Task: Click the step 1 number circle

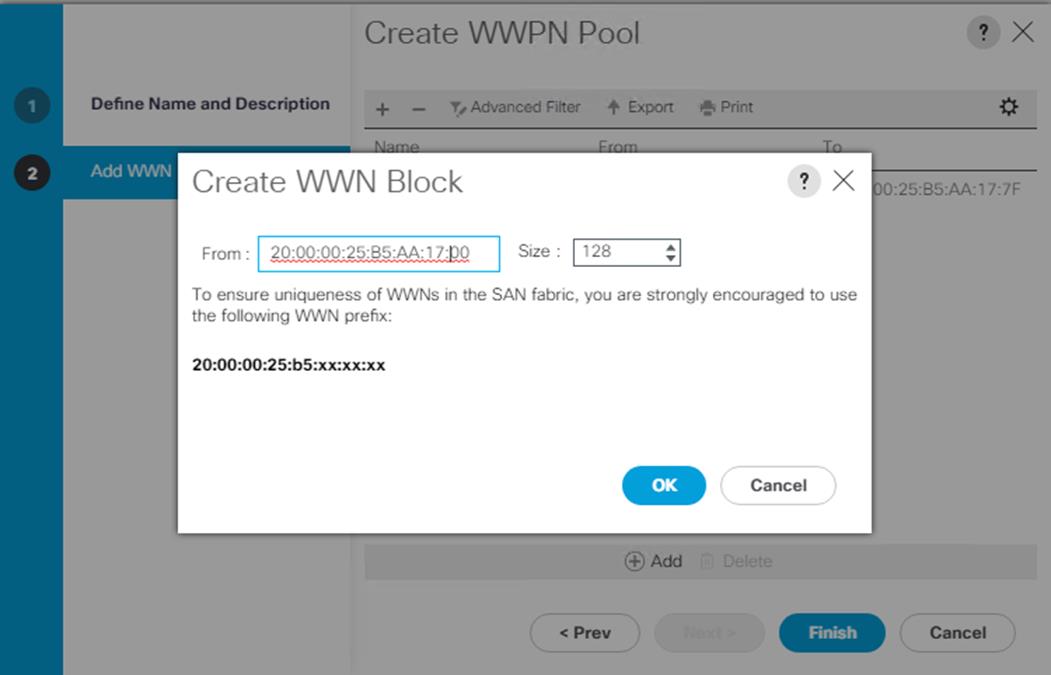Action: pyautogui.click(x=32, y=105)
